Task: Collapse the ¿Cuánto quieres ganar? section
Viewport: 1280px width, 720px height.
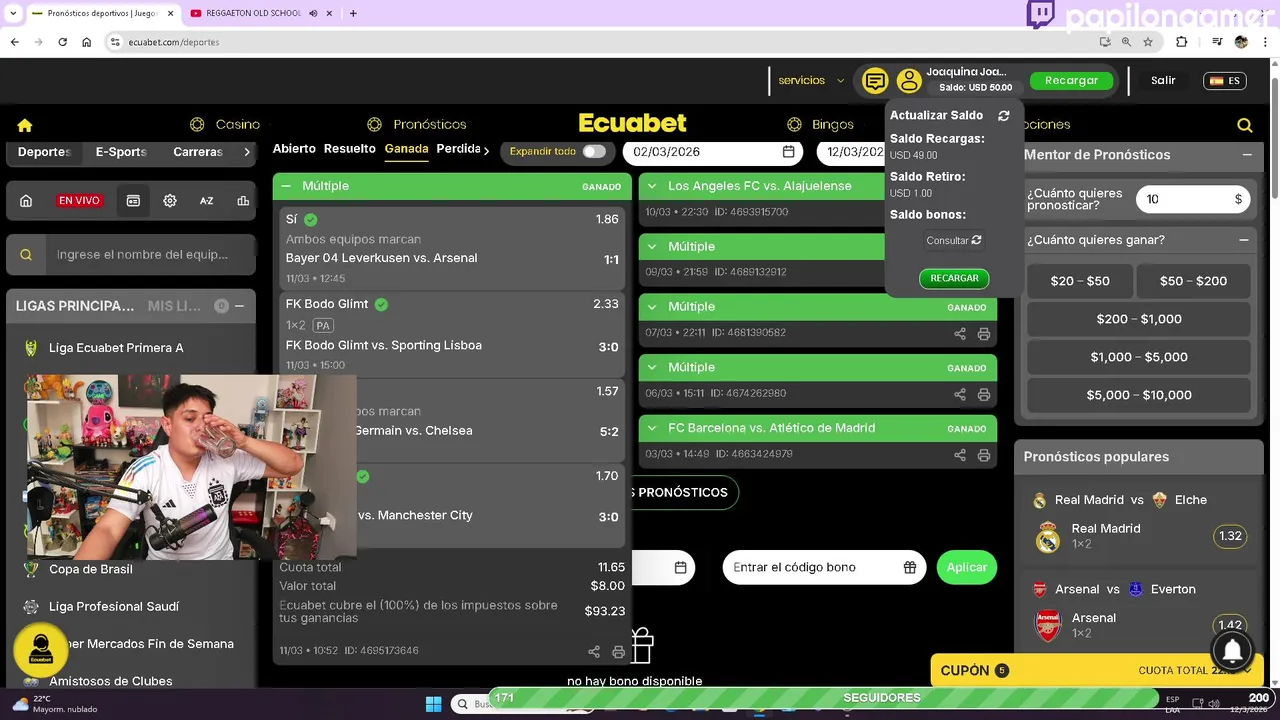Action: pyautogui.click(x=1244, y=240)
